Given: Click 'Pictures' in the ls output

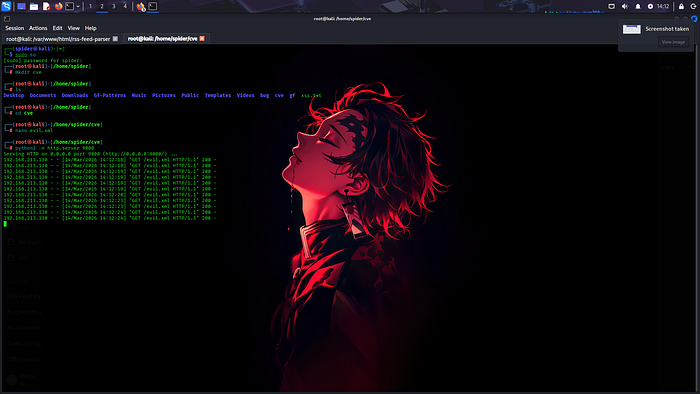Looking at the screenshot, I should click(x=164, y=95).
